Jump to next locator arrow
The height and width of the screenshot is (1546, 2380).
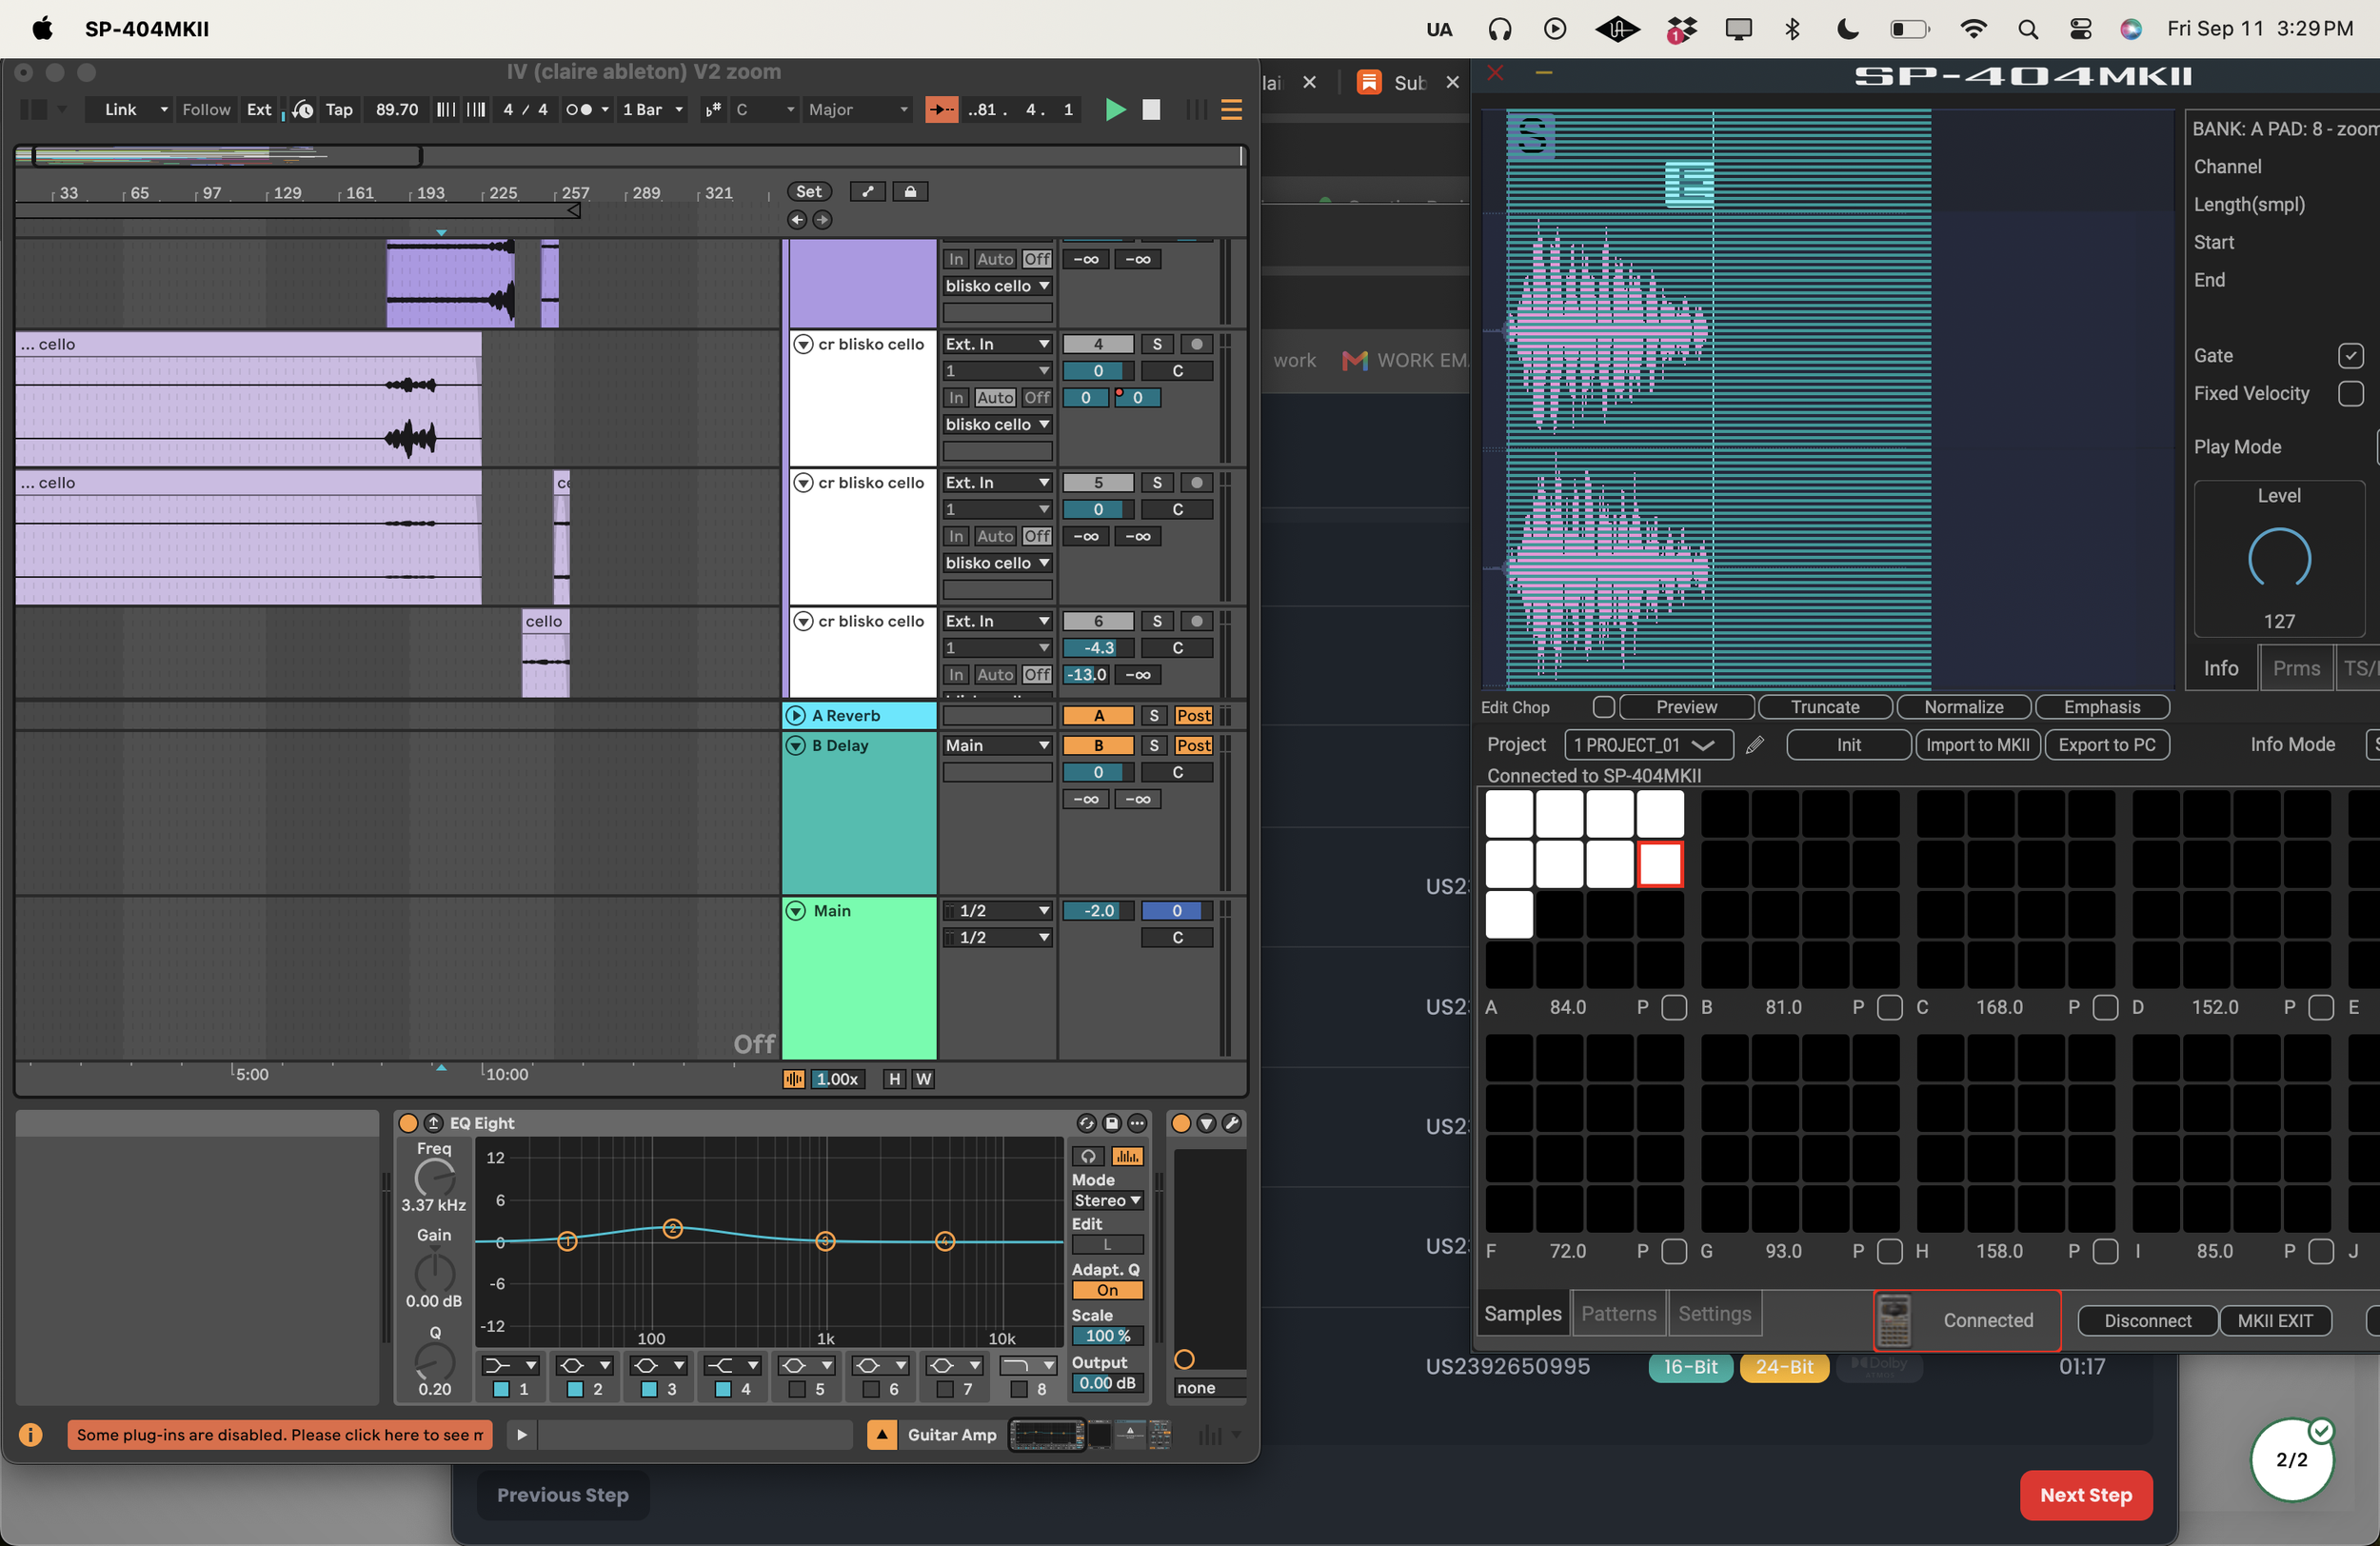pos(822,220)
